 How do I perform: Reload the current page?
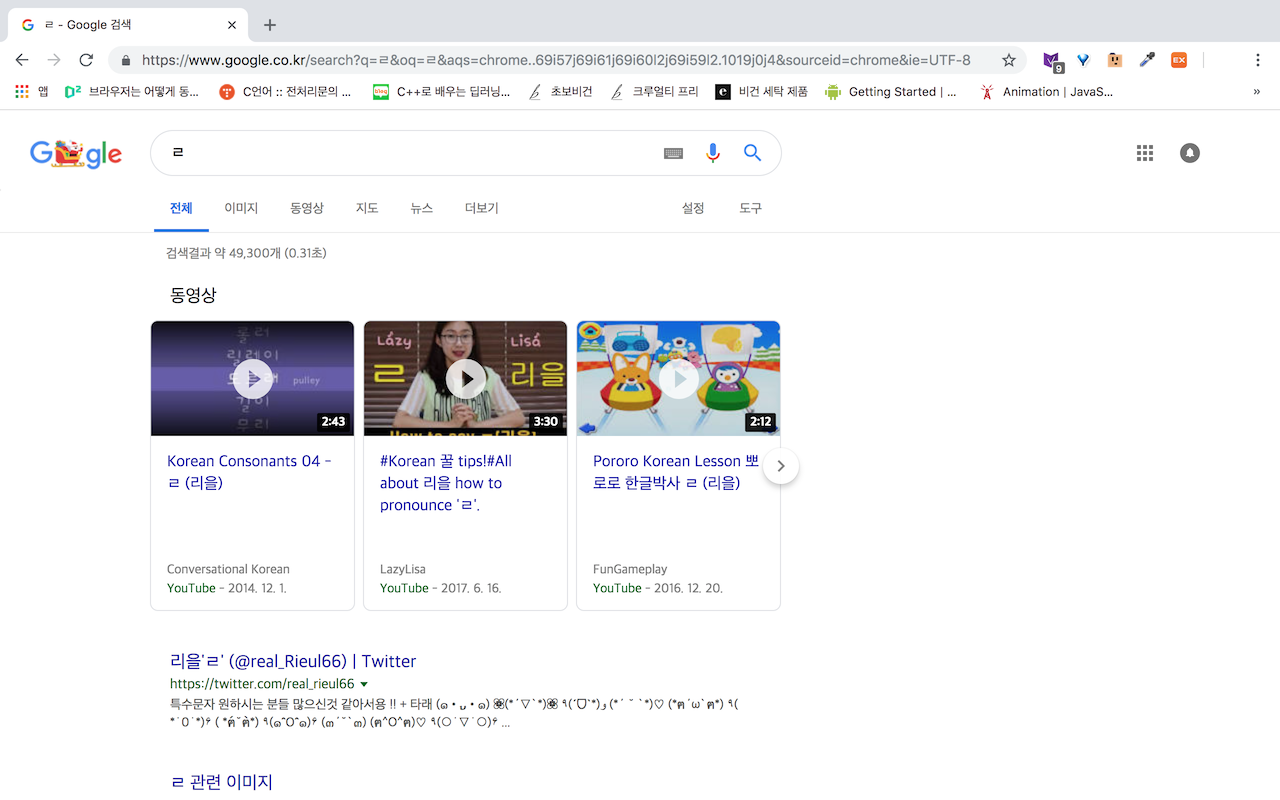(86, 60)
